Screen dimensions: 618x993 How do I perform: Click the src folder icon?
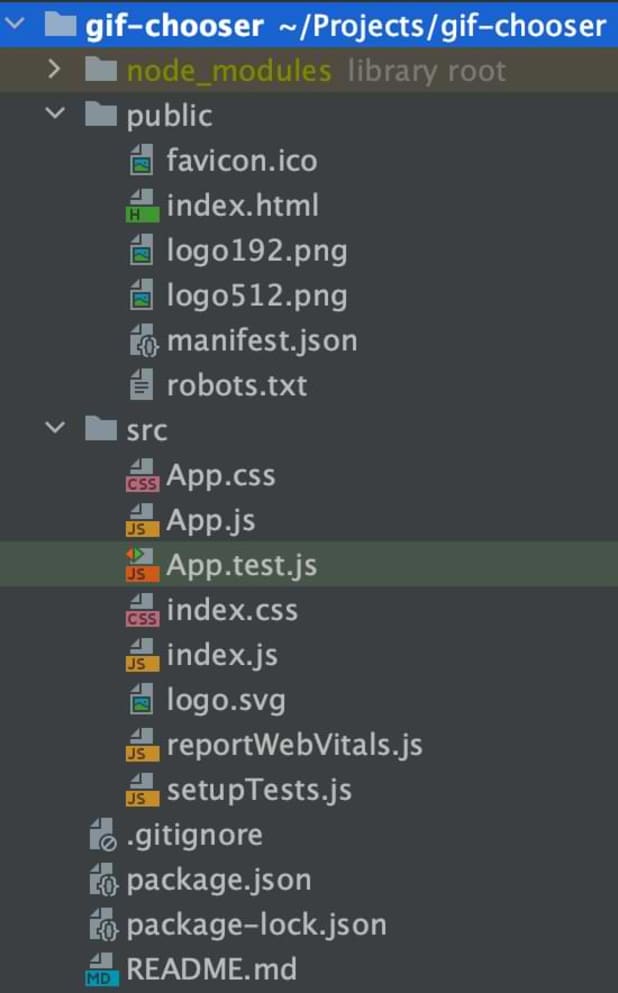(x=101, y=429)
